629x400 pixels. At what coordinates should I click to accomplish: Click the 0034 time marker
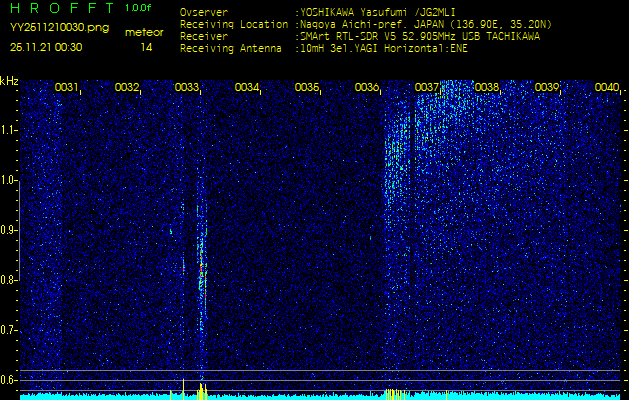click(x=247, y=87)
